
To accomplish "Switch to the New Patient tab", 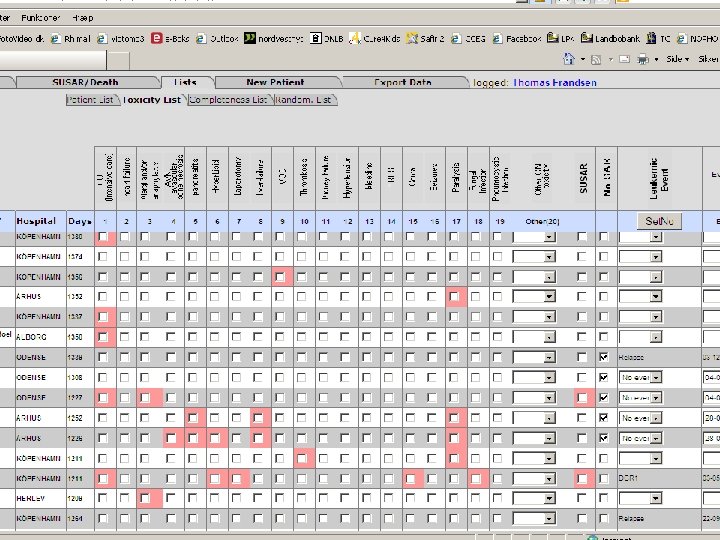I will pos(275,82).
